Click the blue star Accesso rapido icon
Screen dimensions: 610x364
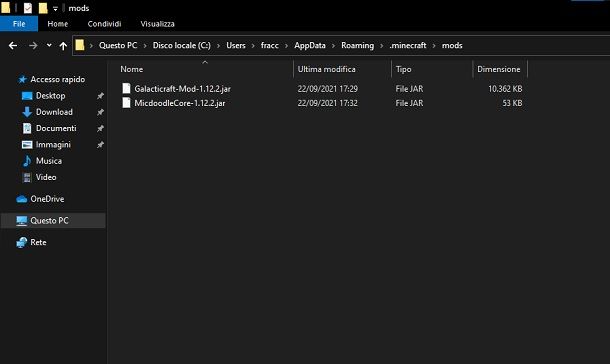pos(22,79)
